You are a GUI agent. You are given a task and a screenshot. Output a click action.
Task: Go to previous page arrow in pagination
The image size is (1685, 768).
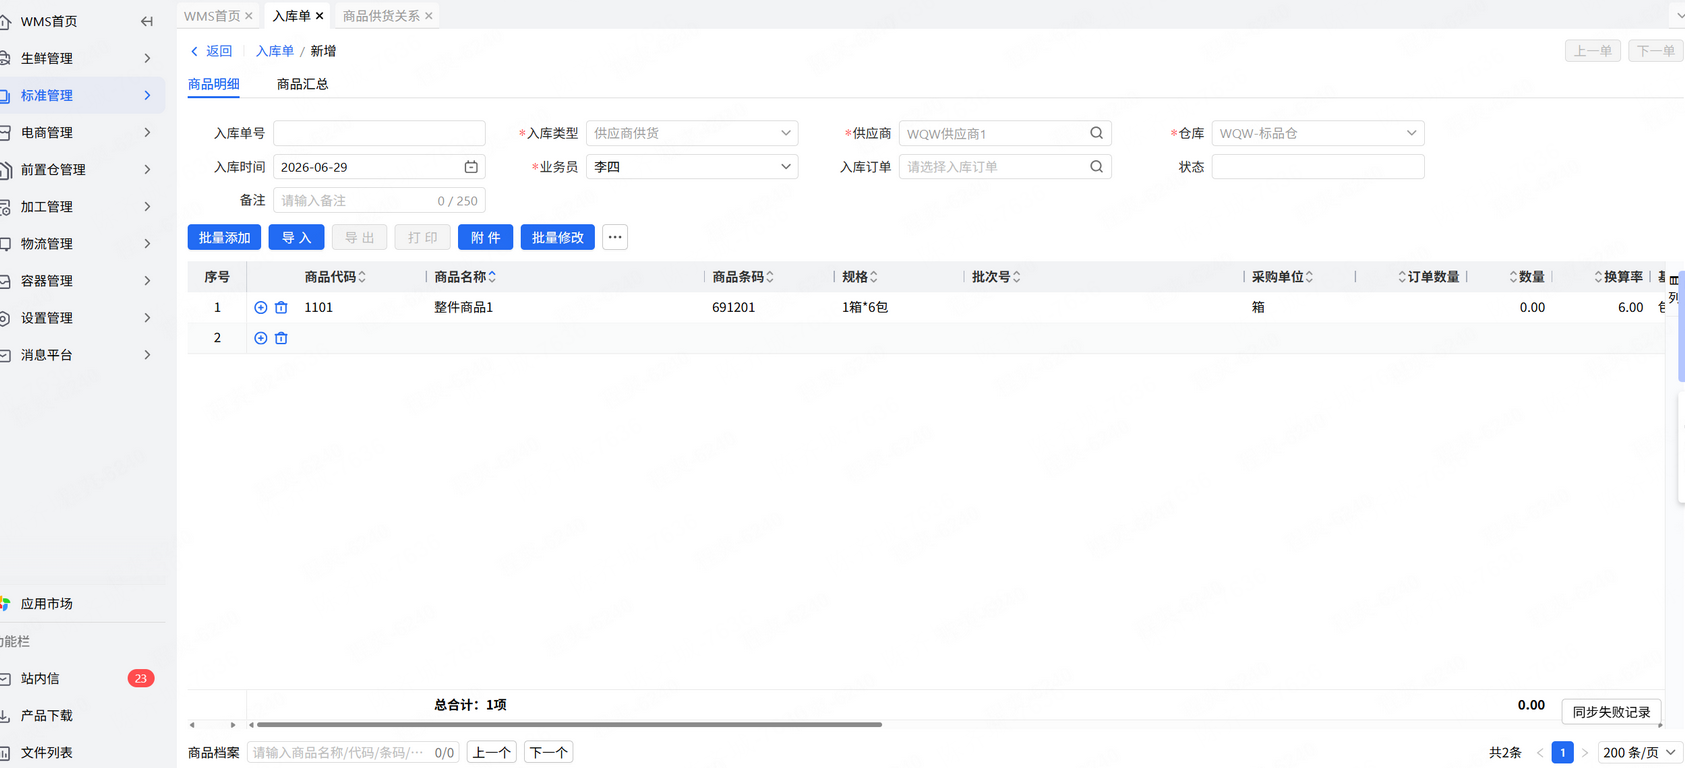[x=1540, y=753]
